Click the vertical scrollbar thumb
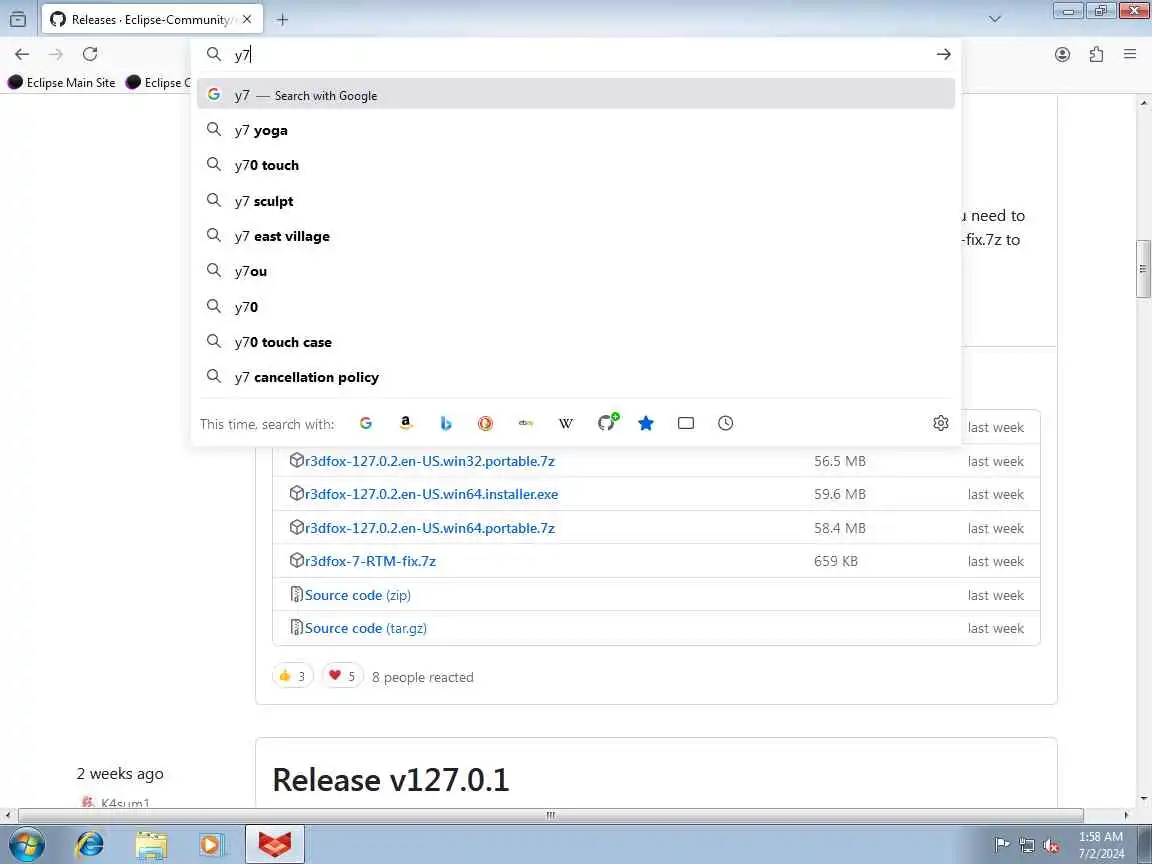1152x864 pixels. click(x=1143, y=269)
